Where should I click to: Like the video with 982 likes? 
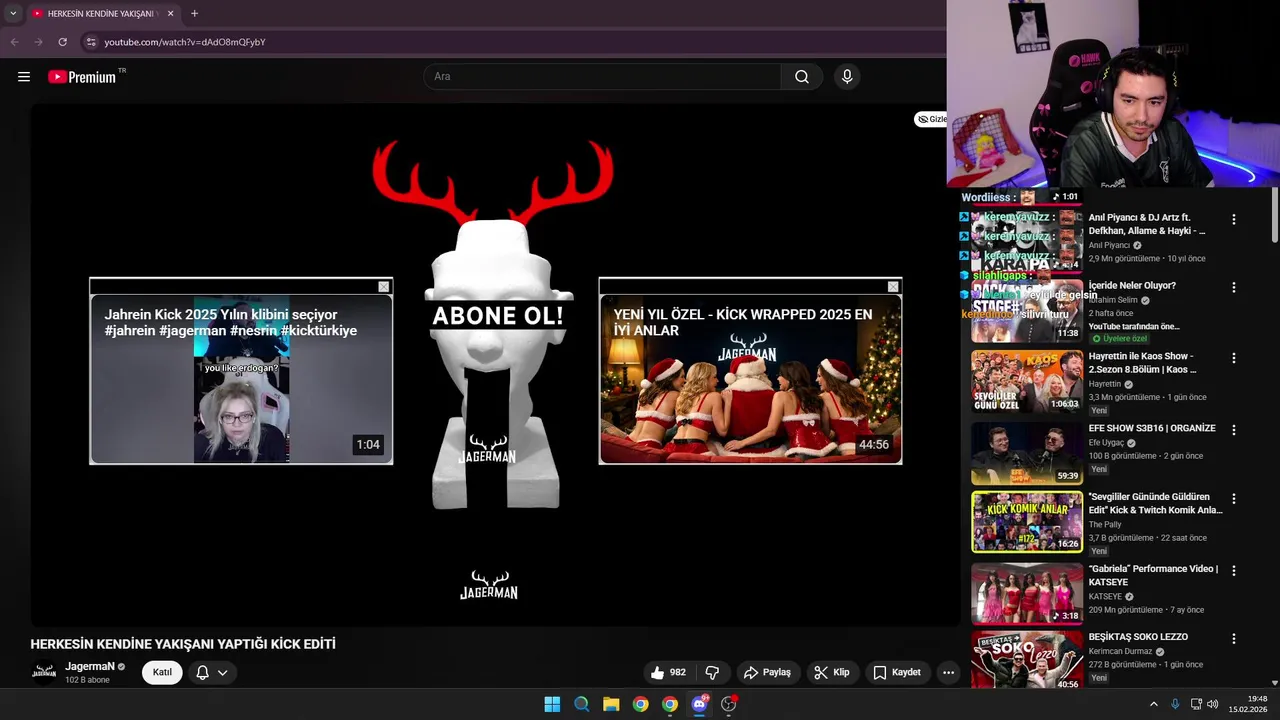pyautogui.click(x=669, y=672)
